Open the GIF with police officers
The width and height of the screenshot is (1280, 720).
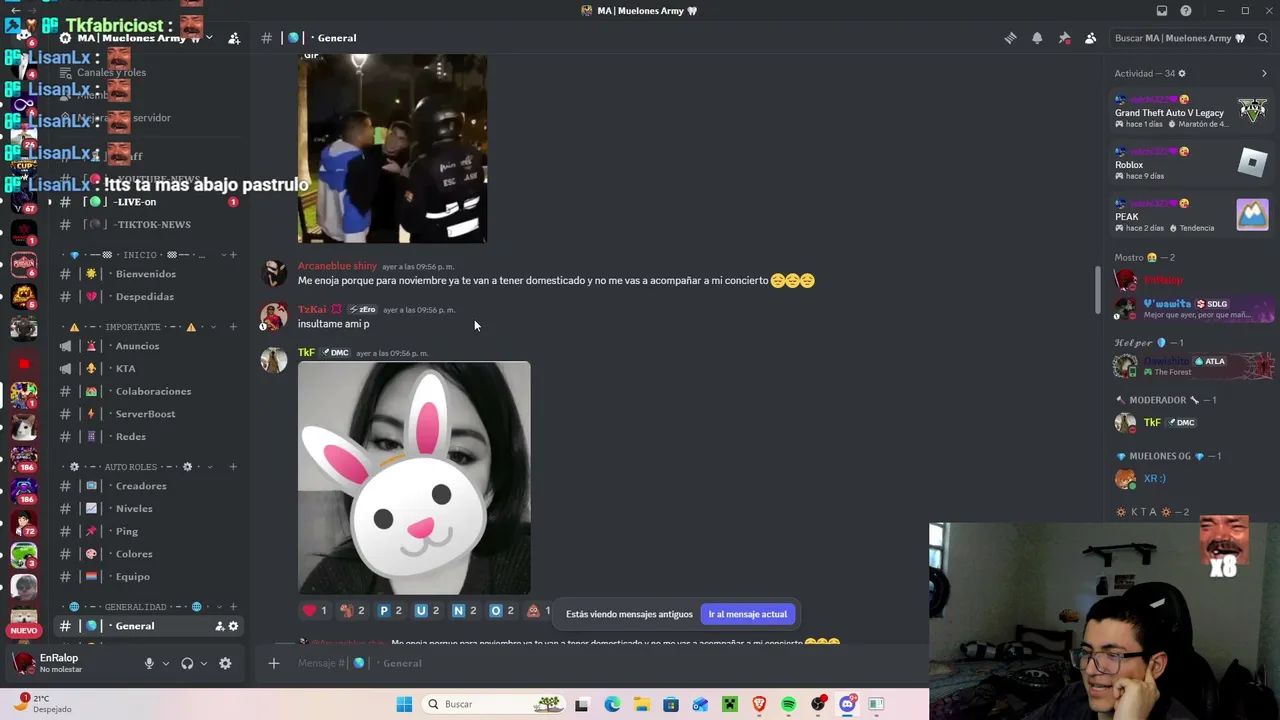392,149
